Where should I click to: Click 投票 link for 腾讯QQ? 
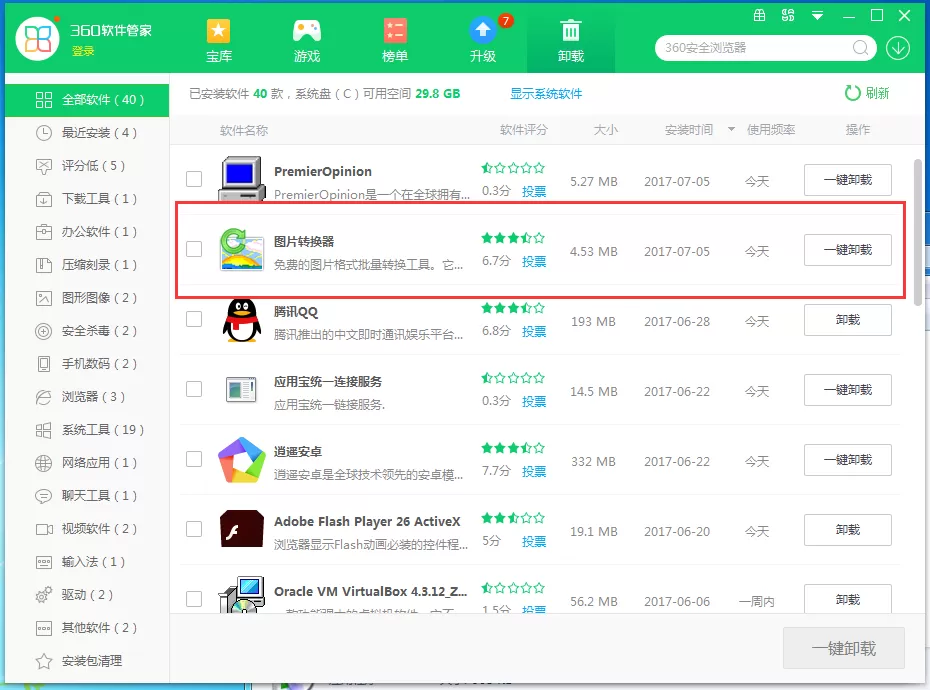[534, 332]
